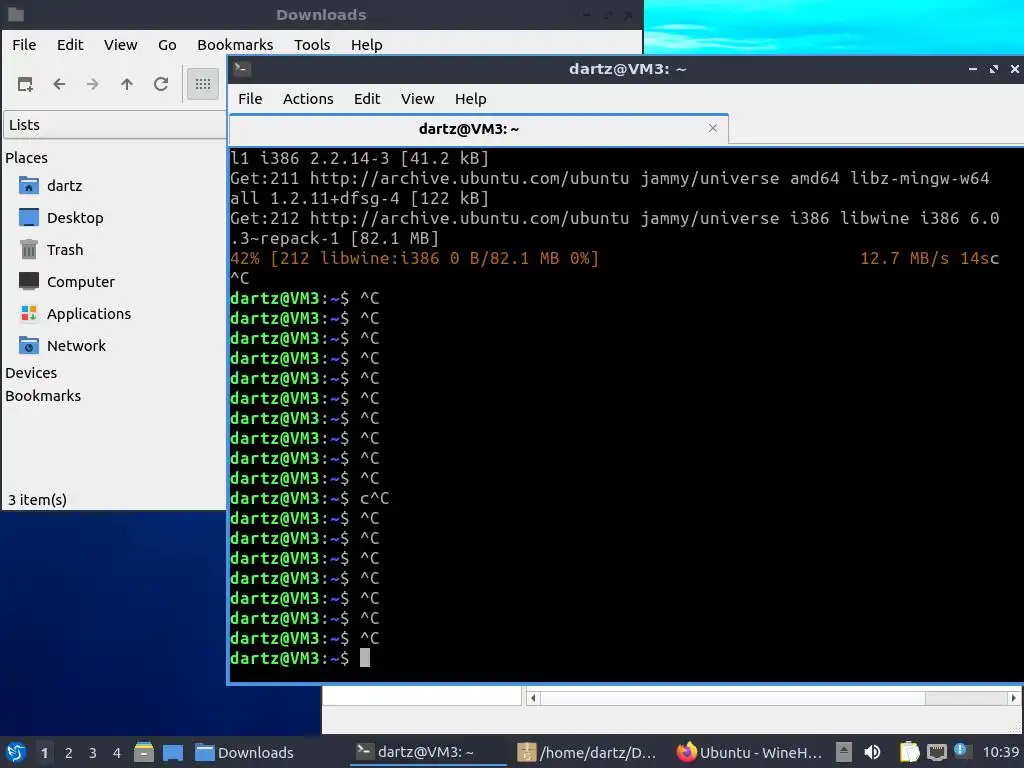Open the terminal Edit menu
The image size is (1024, 768).
click(x=366, y=99)
